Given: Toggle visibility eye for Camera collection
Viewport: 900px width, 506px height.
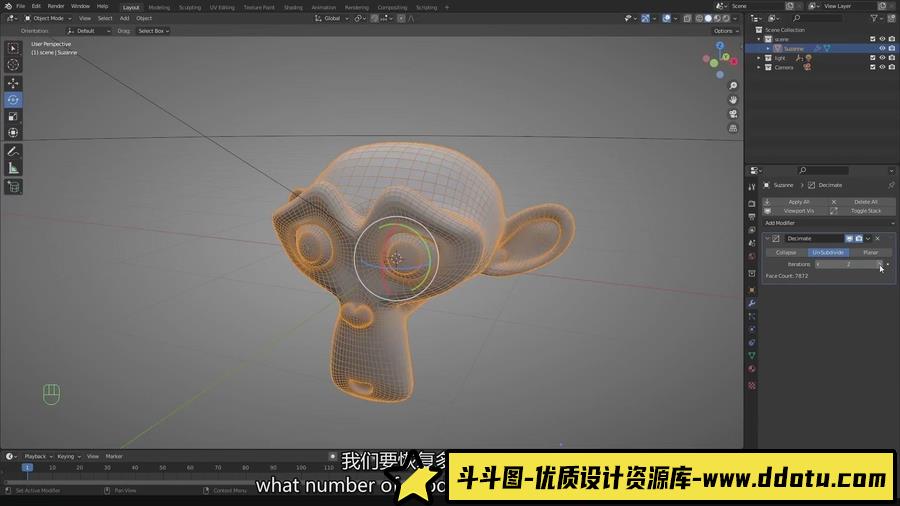Looking at the screenshot, I should tap(882, 67).
